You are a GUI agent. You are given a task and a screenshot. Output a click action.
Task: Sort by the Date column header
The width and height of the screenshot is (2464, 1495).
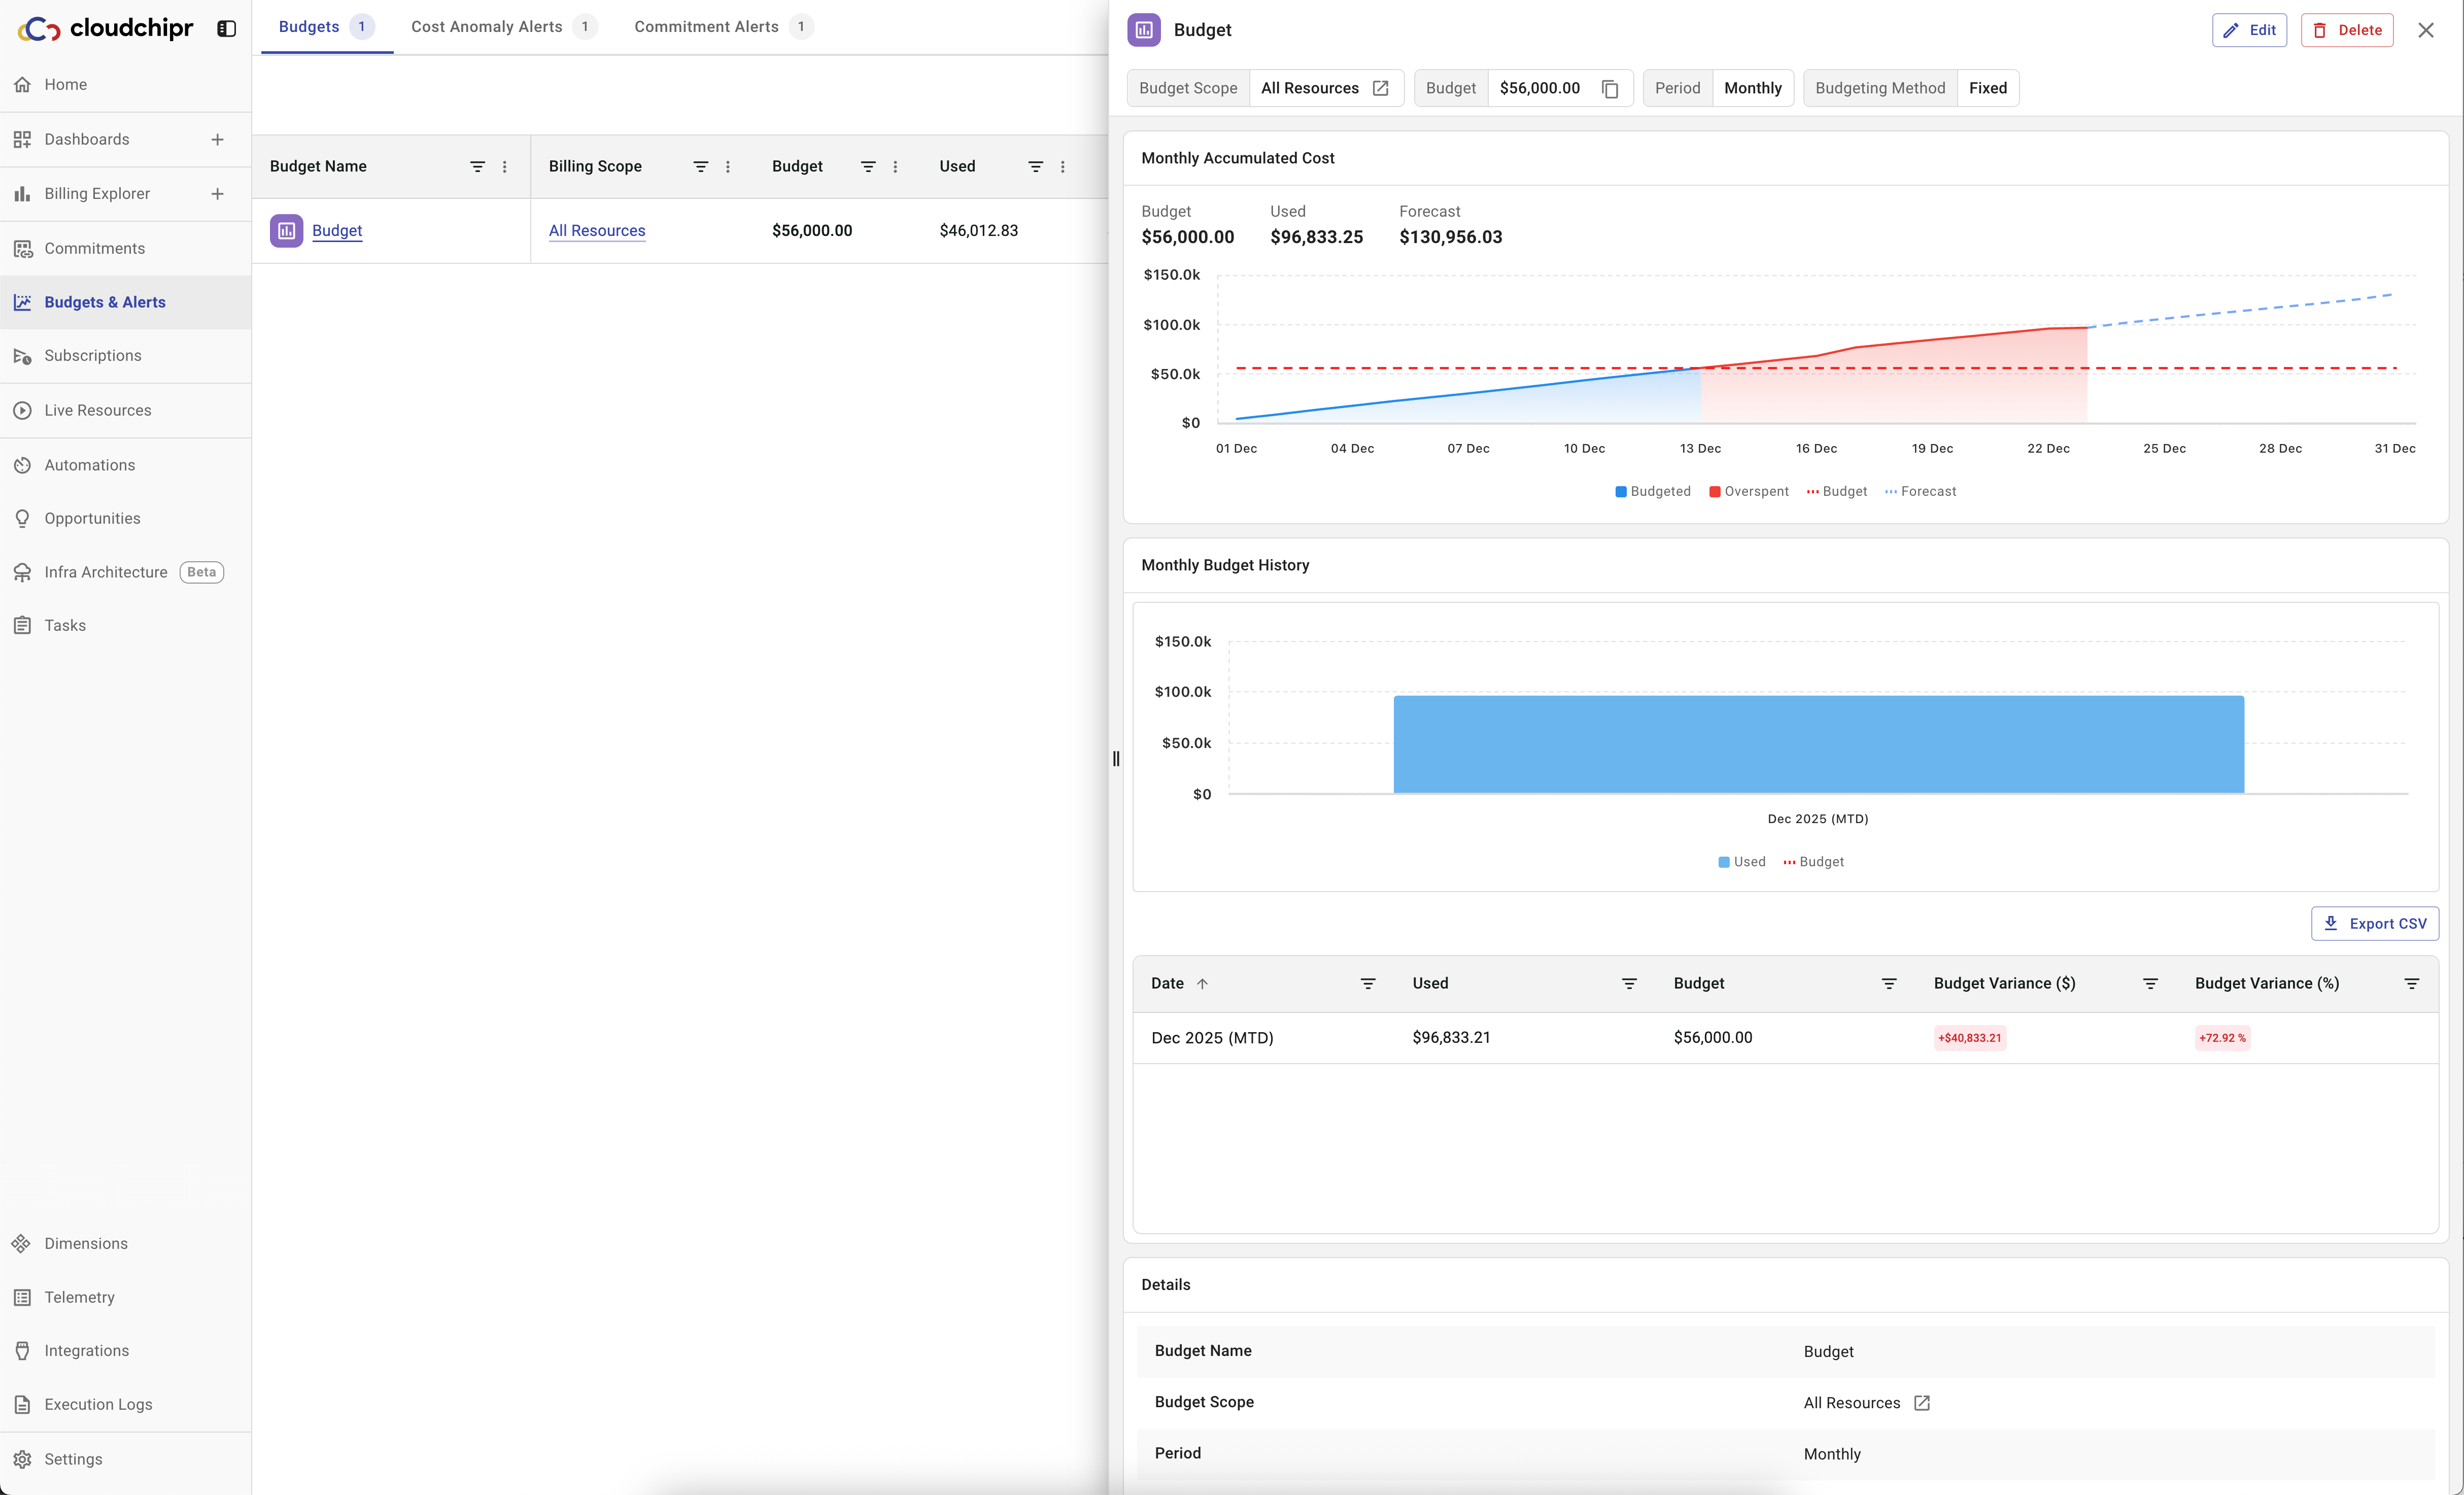pyautogui.click(x=1167, y=984)
